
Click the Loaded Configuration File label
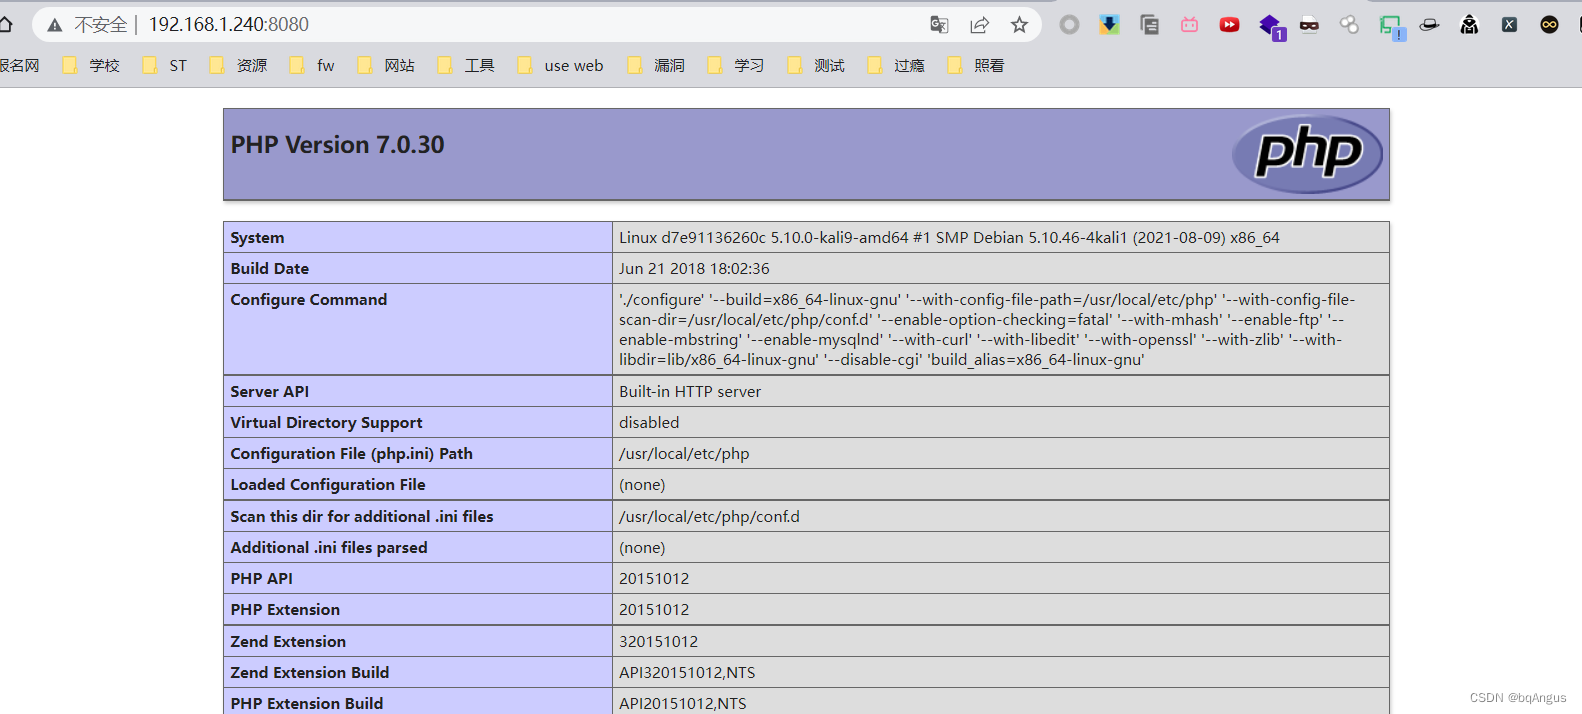(x=328, y=485)
